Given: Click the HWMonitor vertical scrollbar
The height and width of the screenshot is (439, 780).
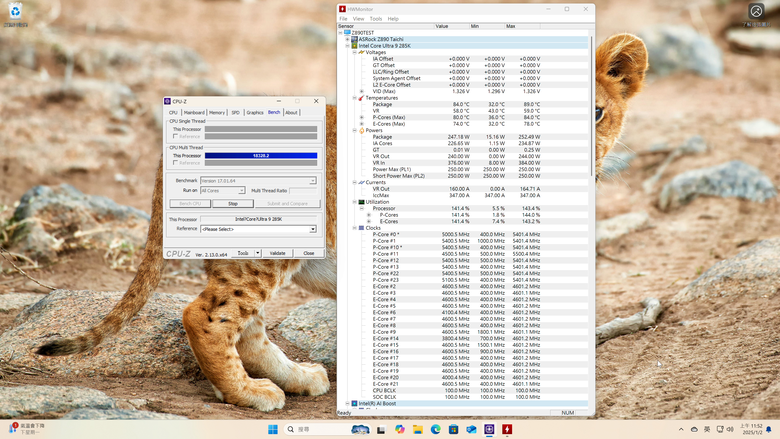Looking at the screenshot, I should [x=591, y=105].
